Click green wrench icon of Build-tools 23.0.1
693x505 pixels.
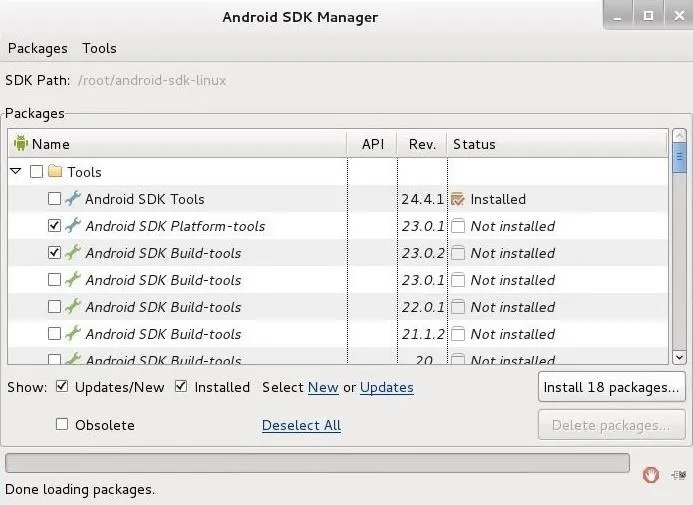coord(73,279)
